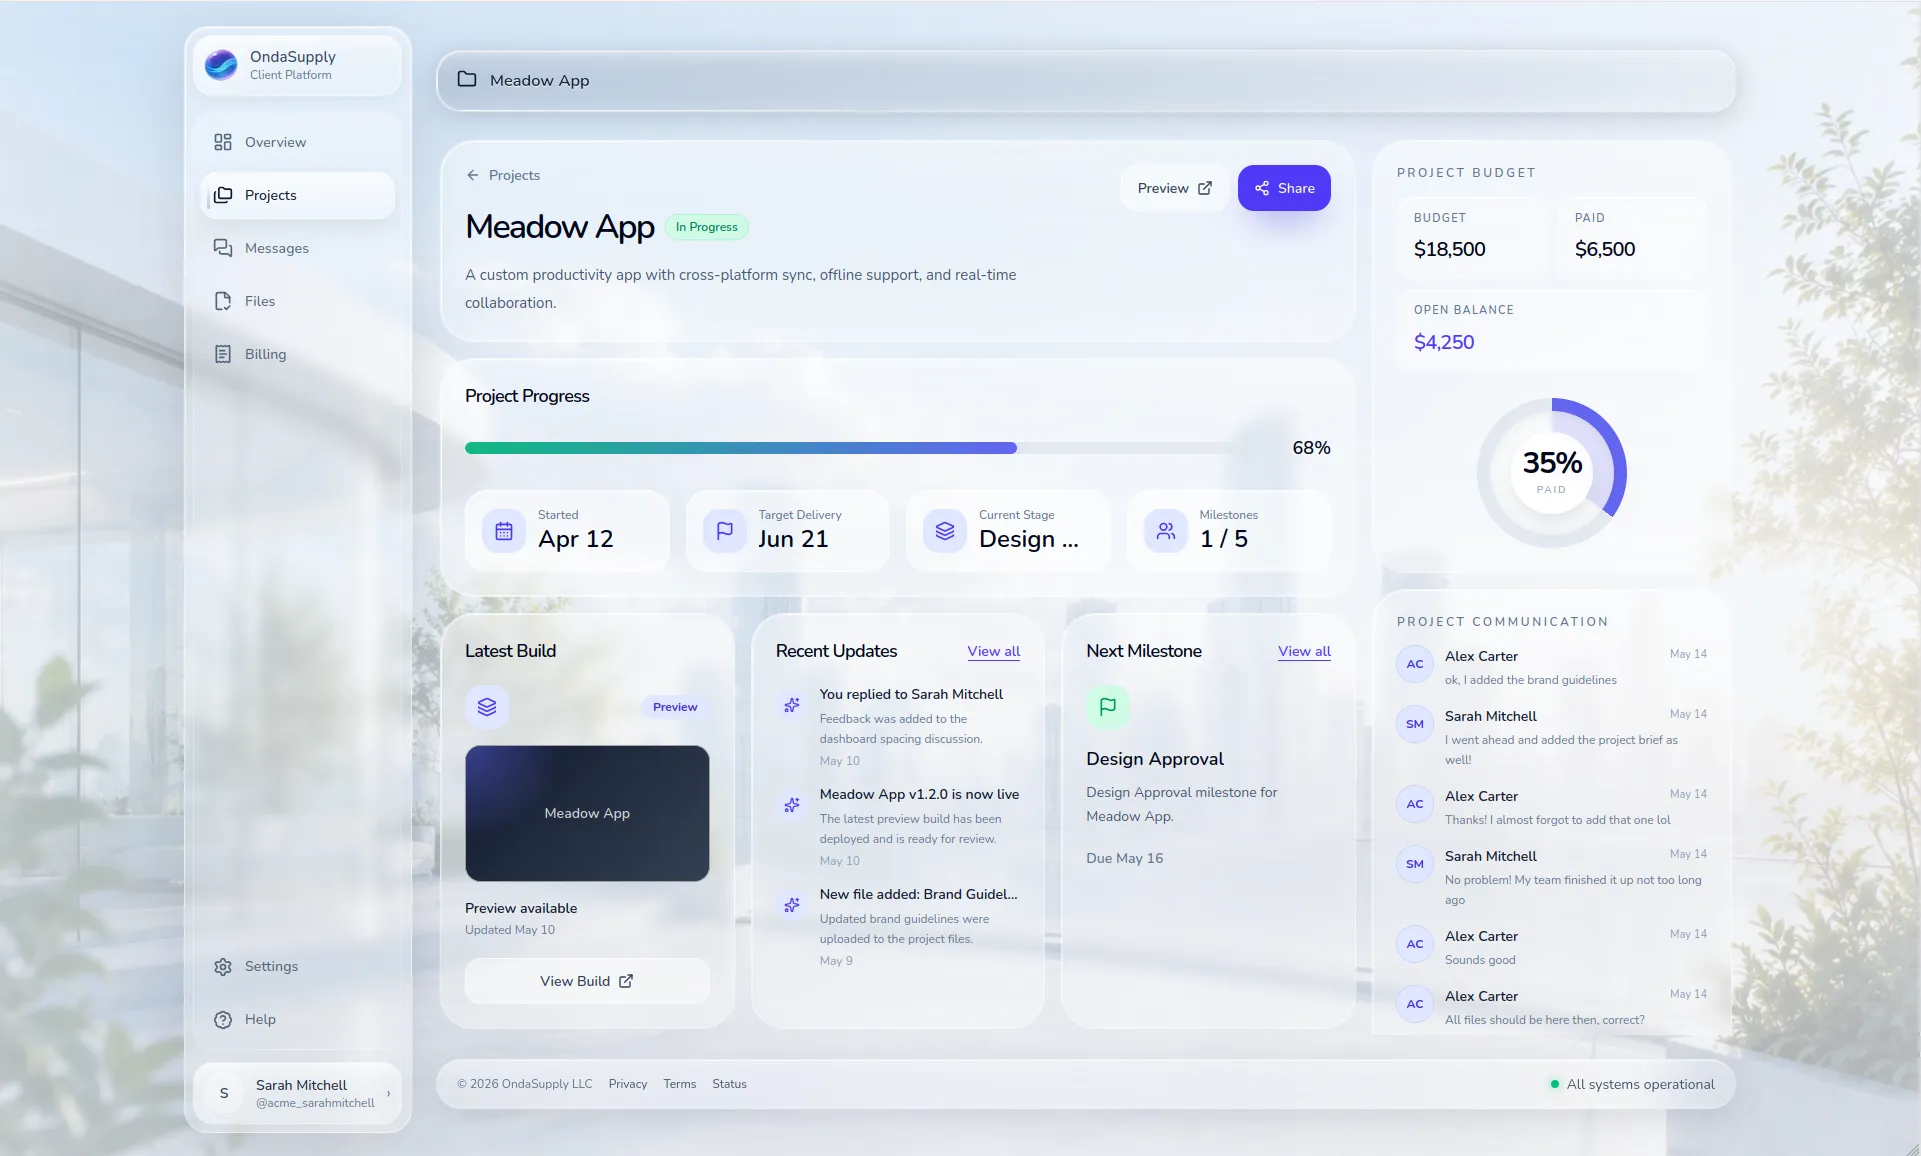Click AC avatar next to 'ok, I added the brand guidelines'
This screenshot has width=1921, height=1156.
click(1415, 664)
